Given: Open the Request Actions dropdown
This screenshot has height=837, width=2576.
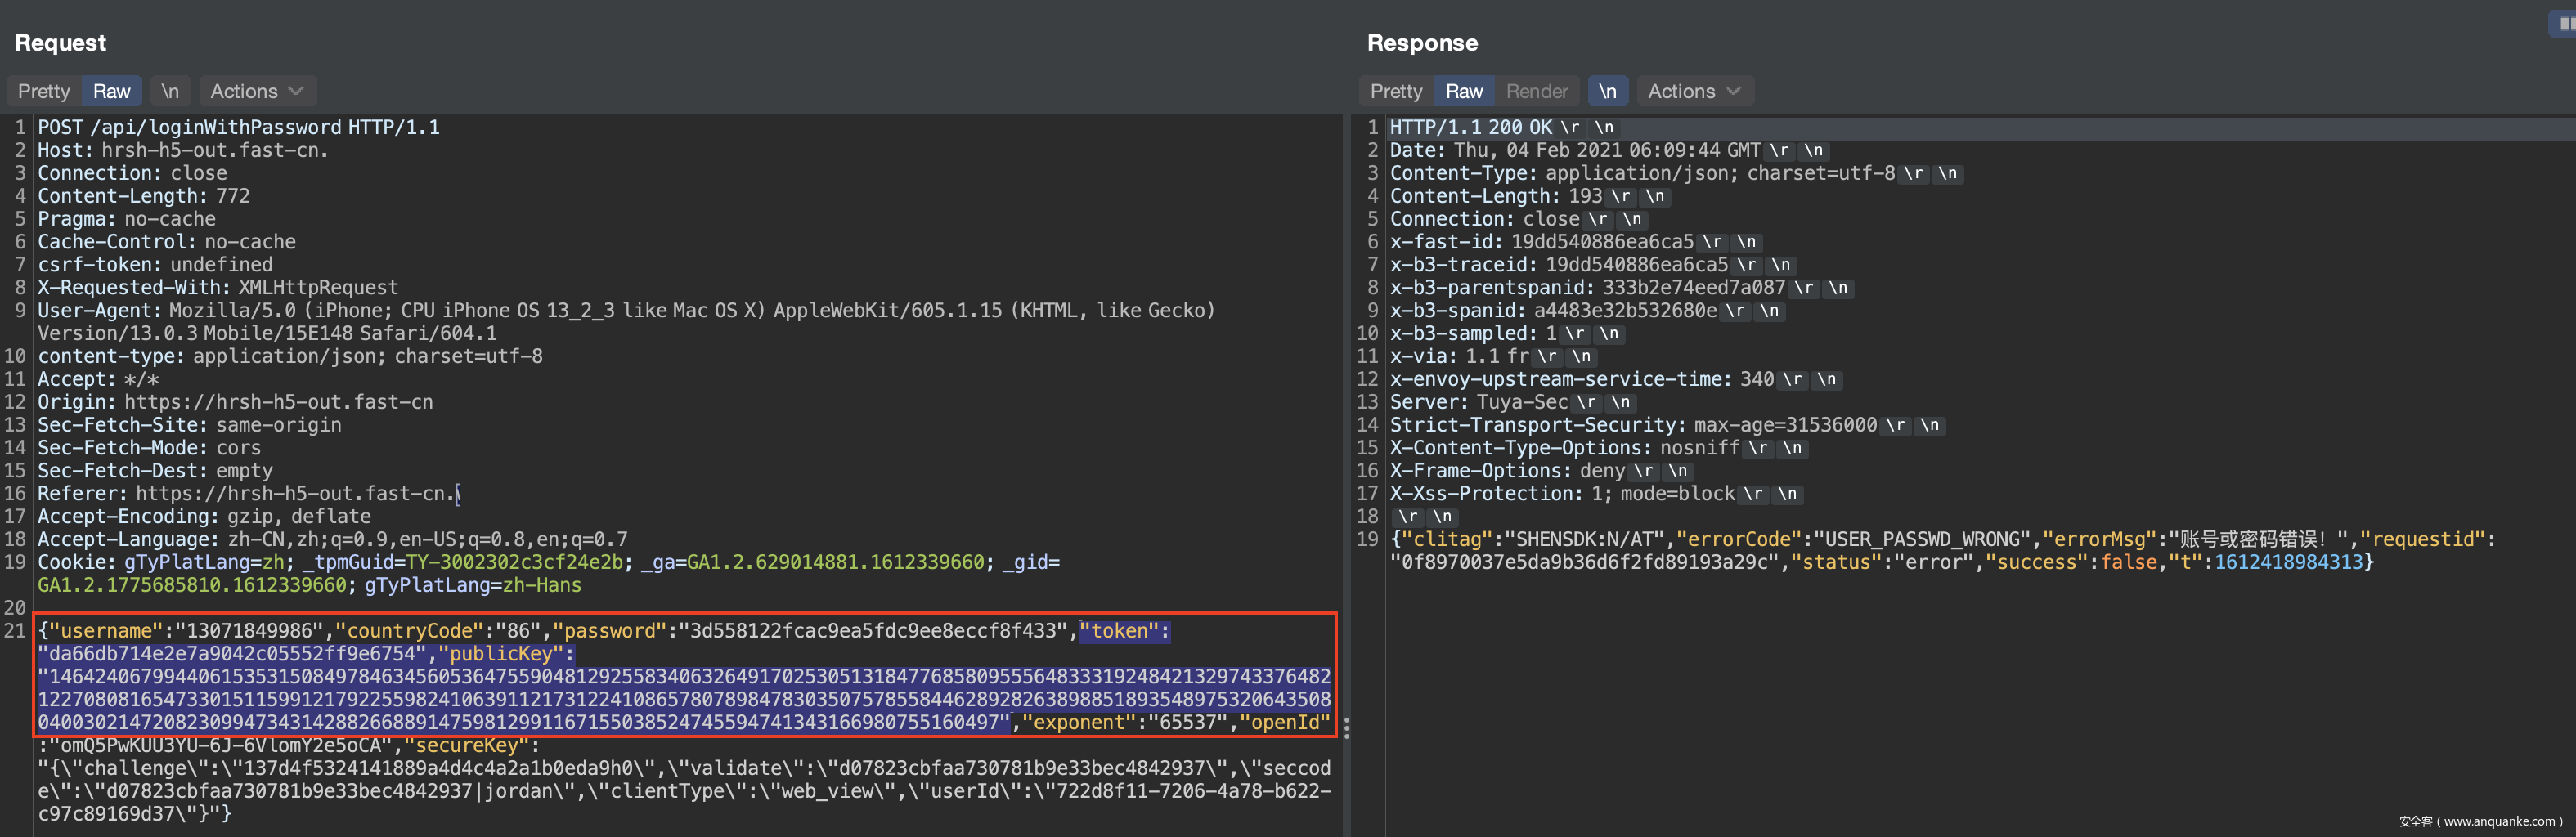Looking at the screenshot, I should click(x=257, y=91).
